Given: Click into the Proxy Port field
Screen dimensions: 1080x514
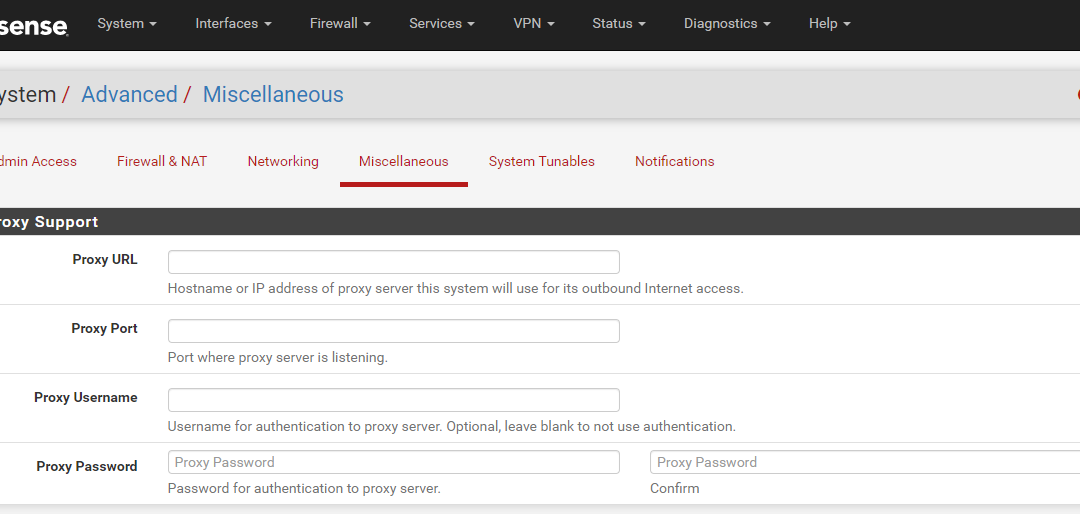Looking at the screenshot, I should 394,331.
